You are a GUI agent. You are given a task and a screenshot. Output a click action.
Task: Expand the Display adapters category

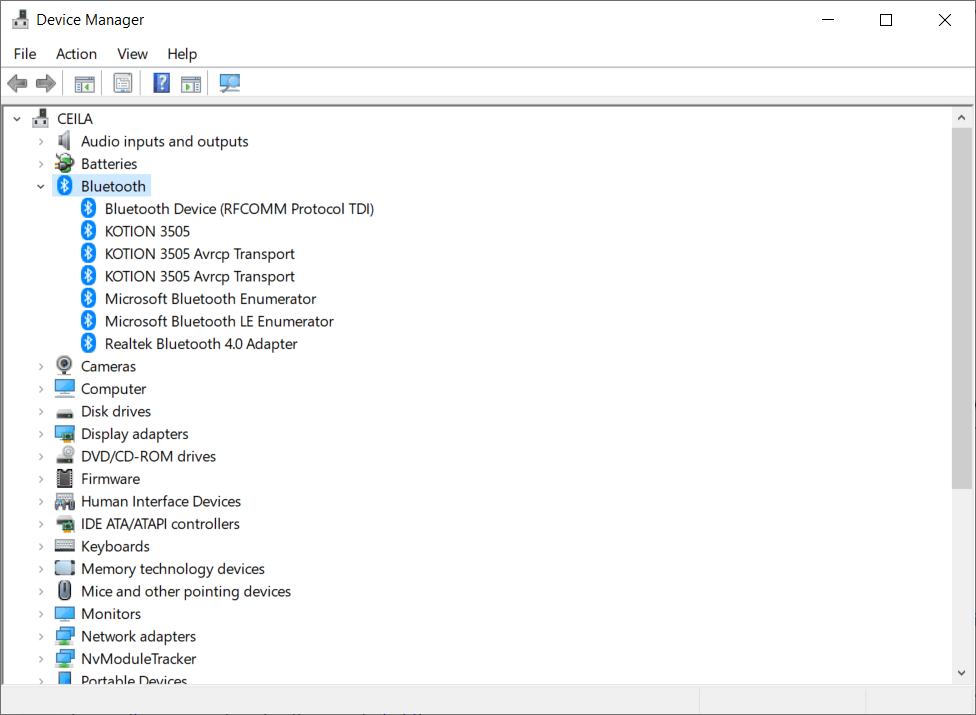41,434
